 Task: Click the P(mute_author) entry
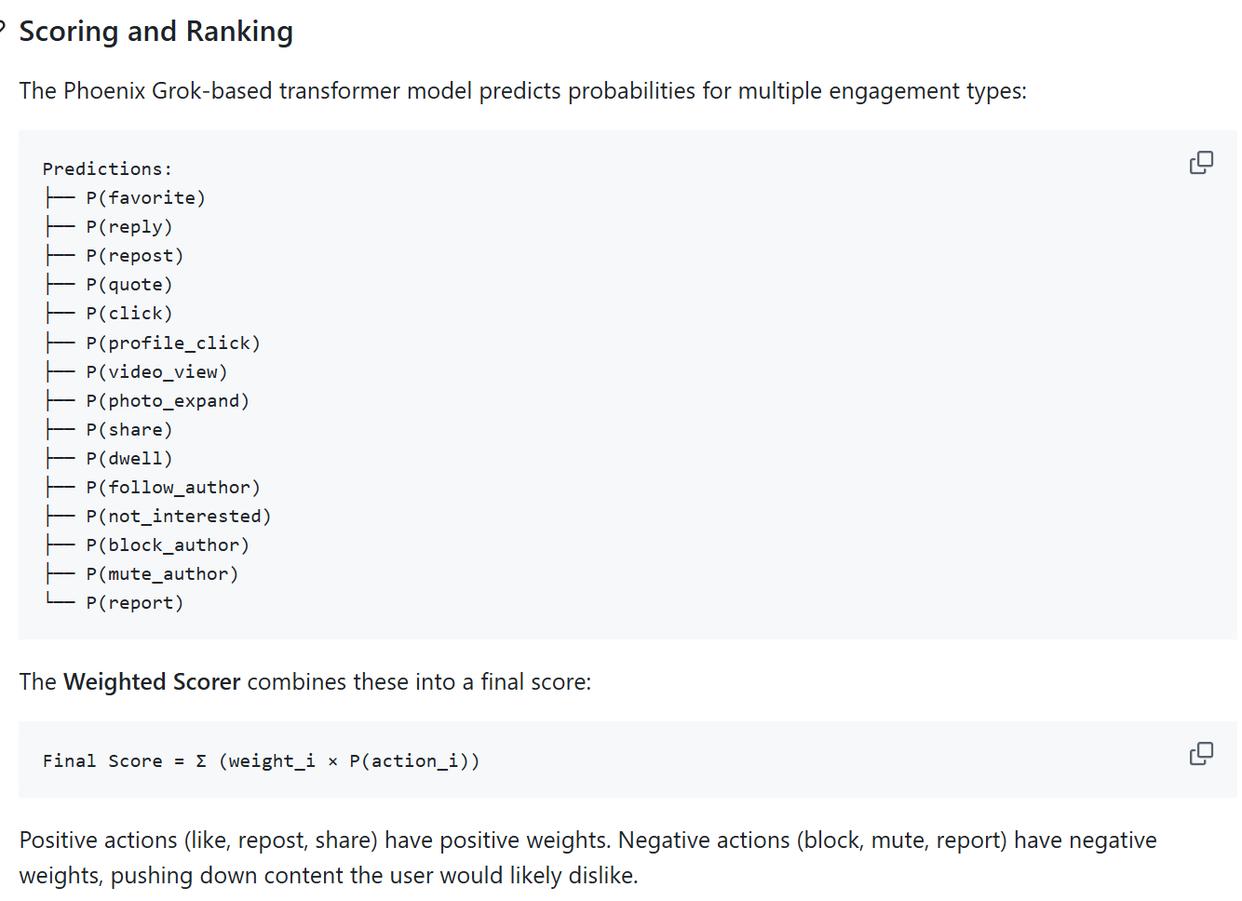tap(162, 575)
